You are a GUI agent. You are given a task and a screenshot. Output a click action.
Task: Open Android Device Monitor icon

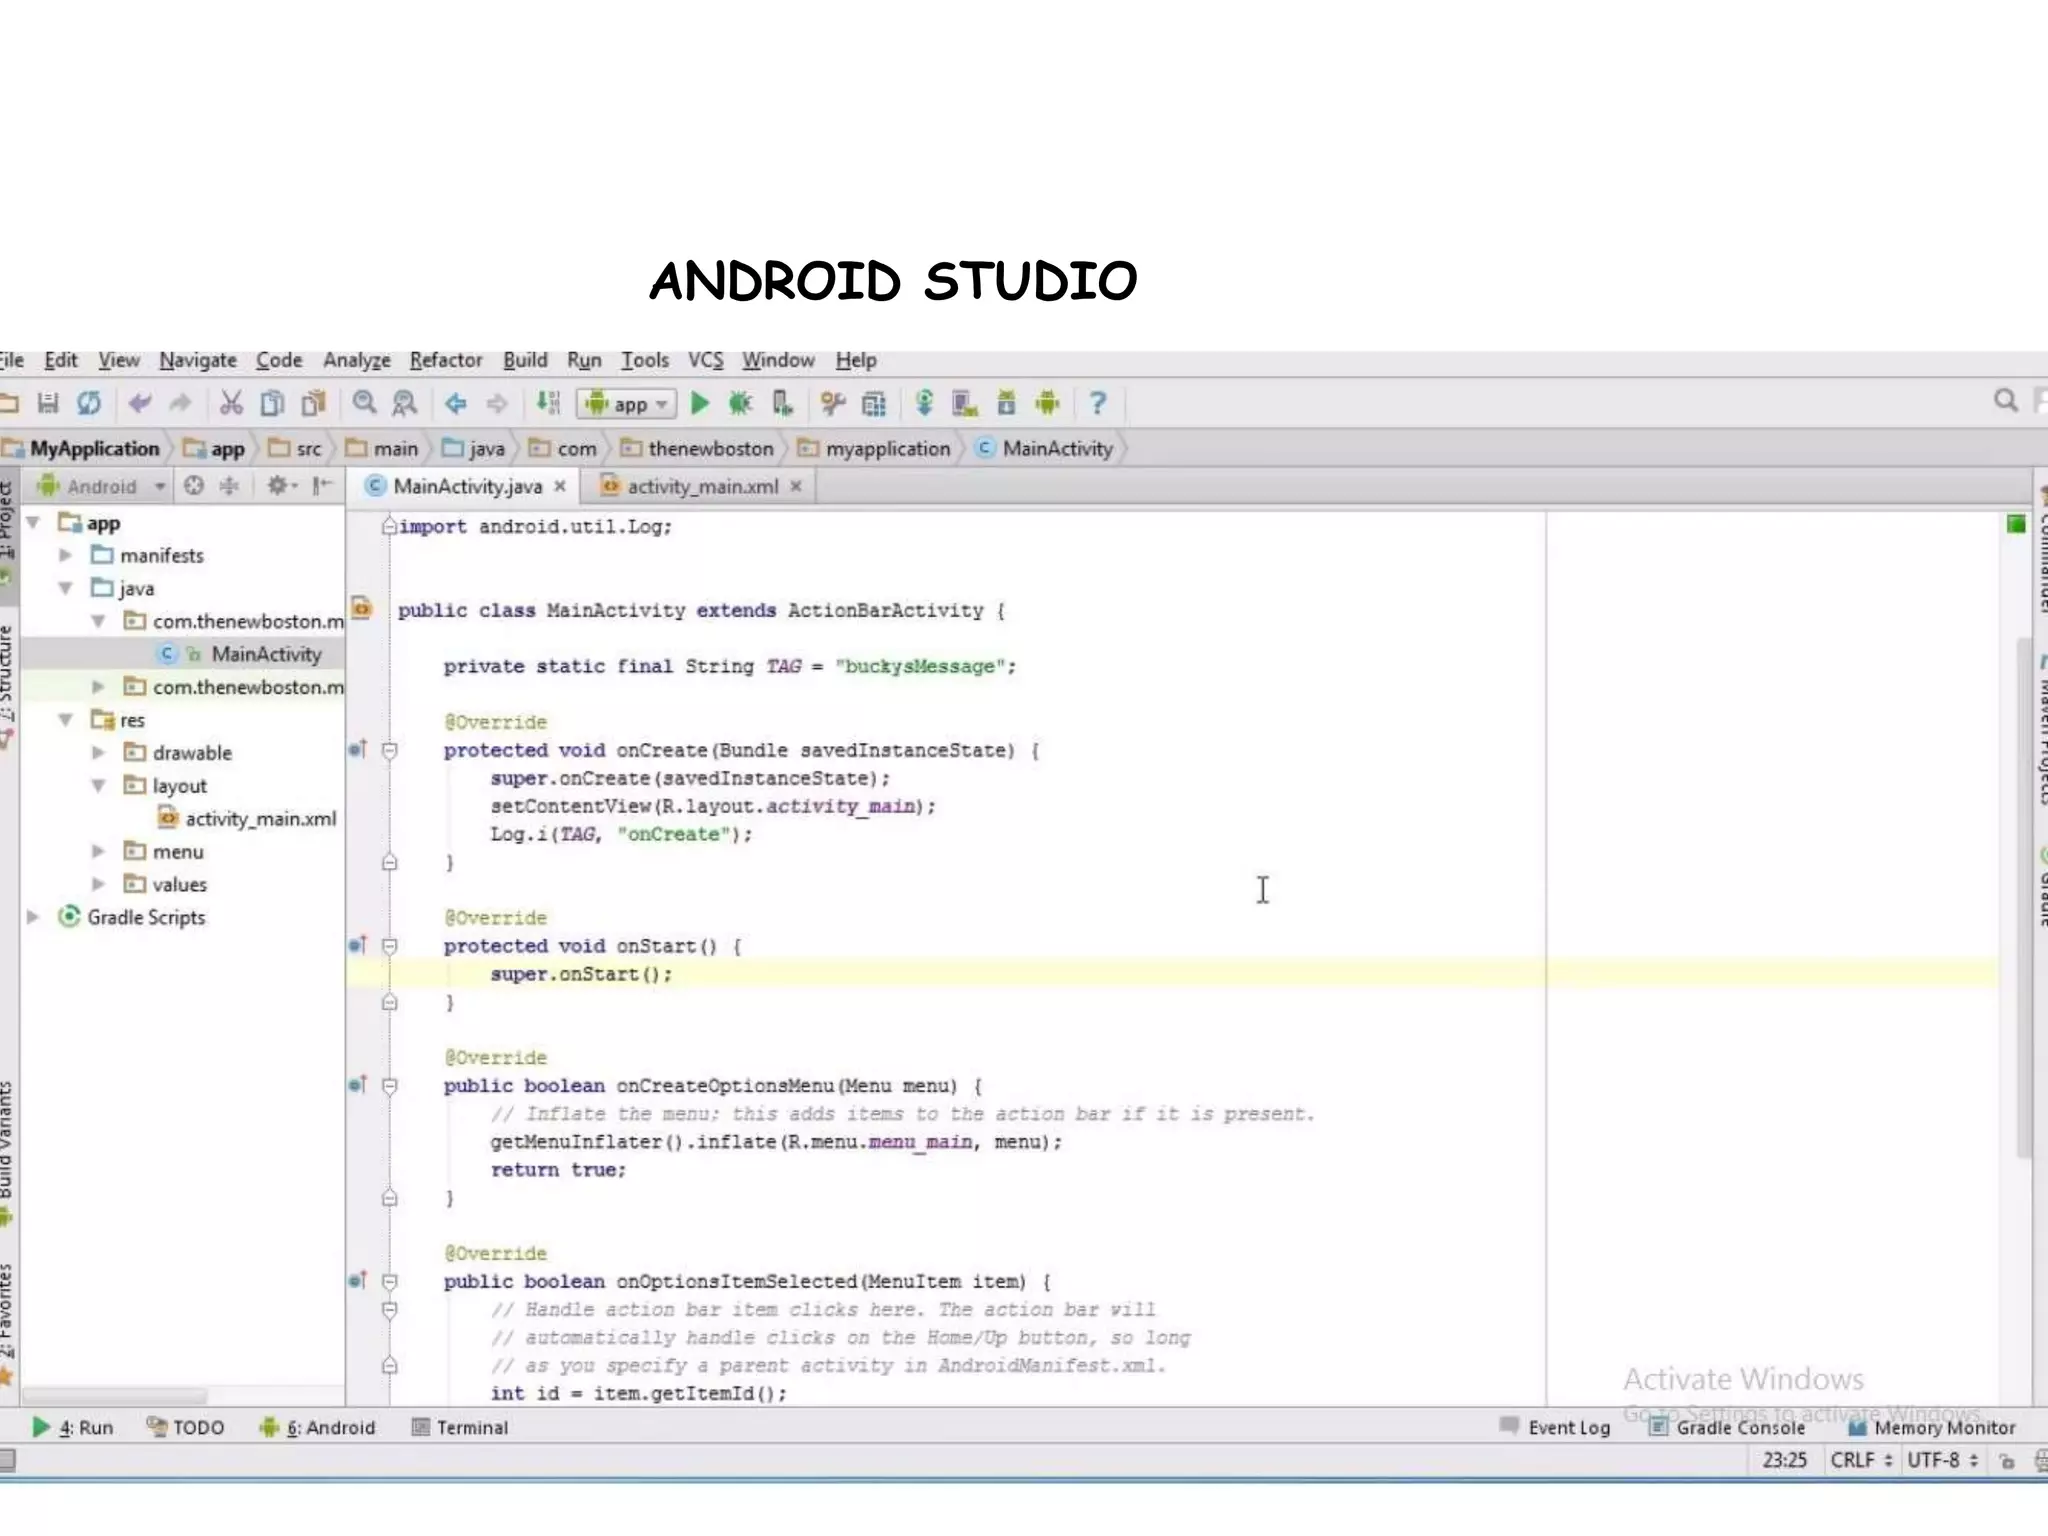pos(1047,403)
